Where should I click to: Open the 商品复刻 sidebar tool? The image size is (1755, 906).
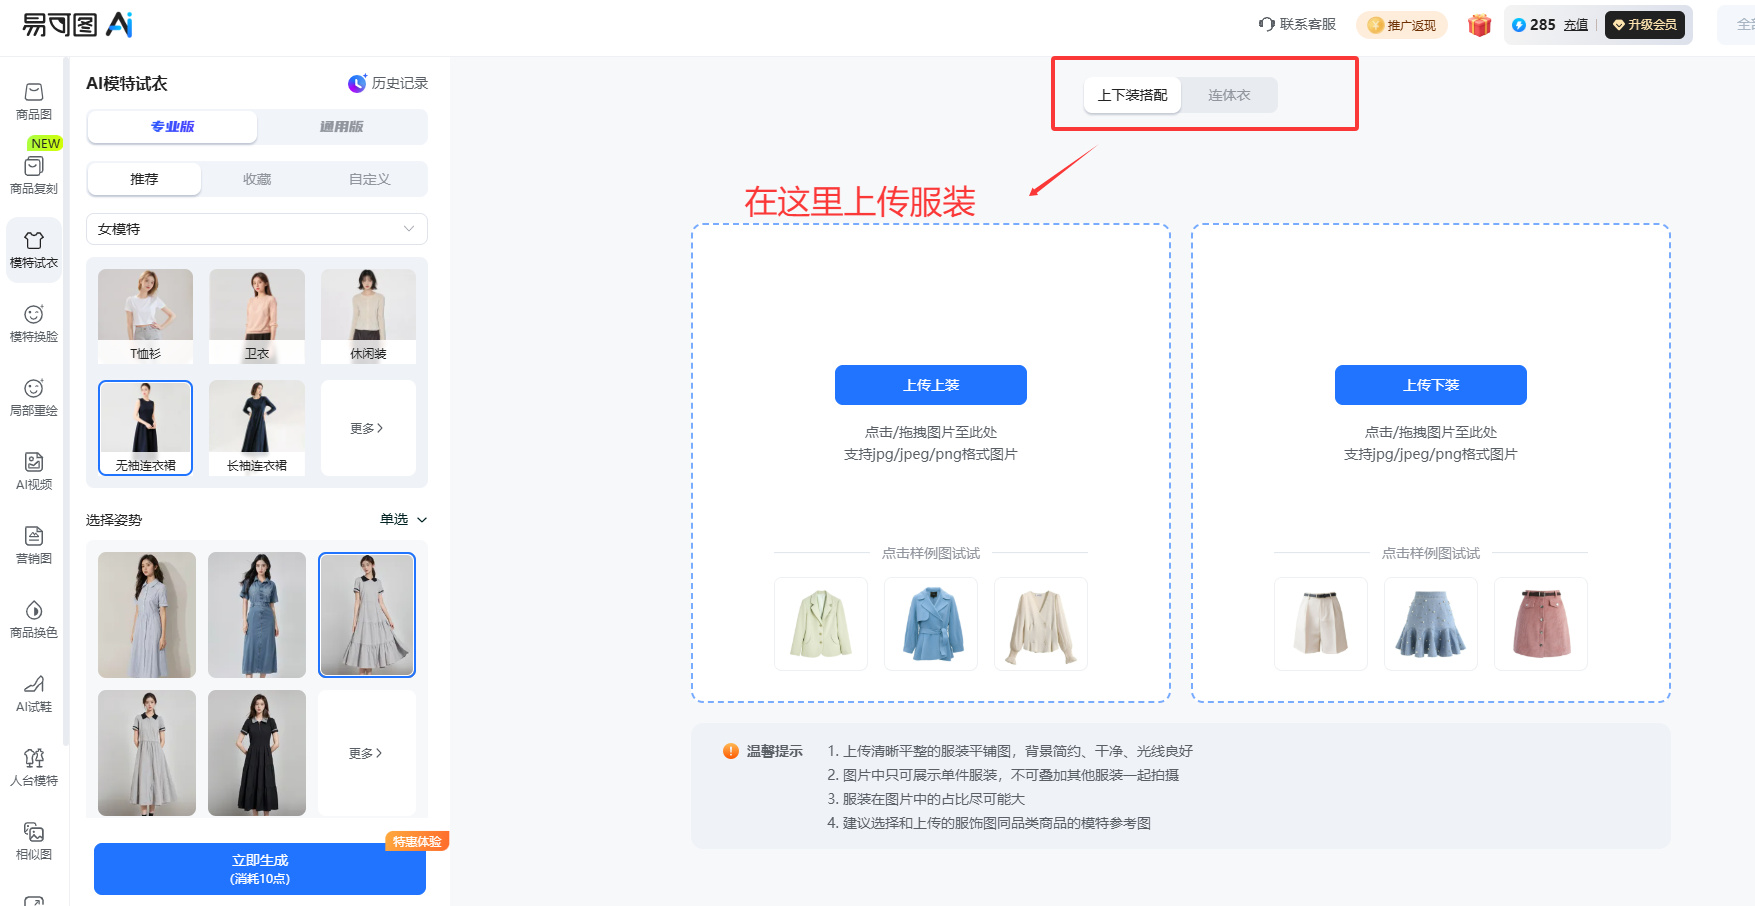[34, 175]
